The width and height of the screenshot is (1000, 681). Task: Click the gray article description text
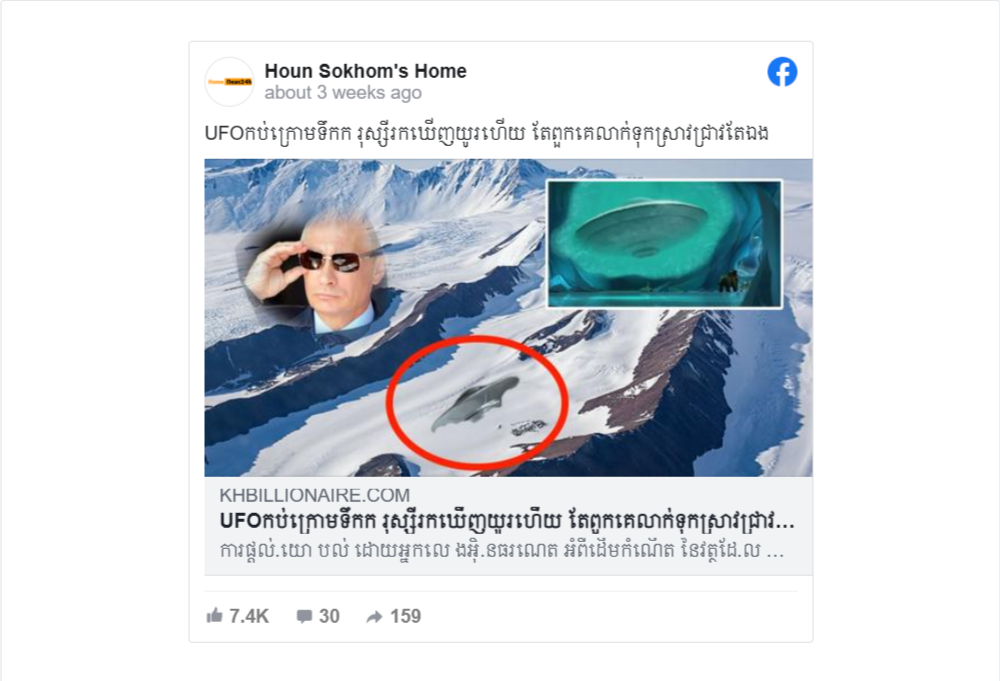tap(502, 550)
